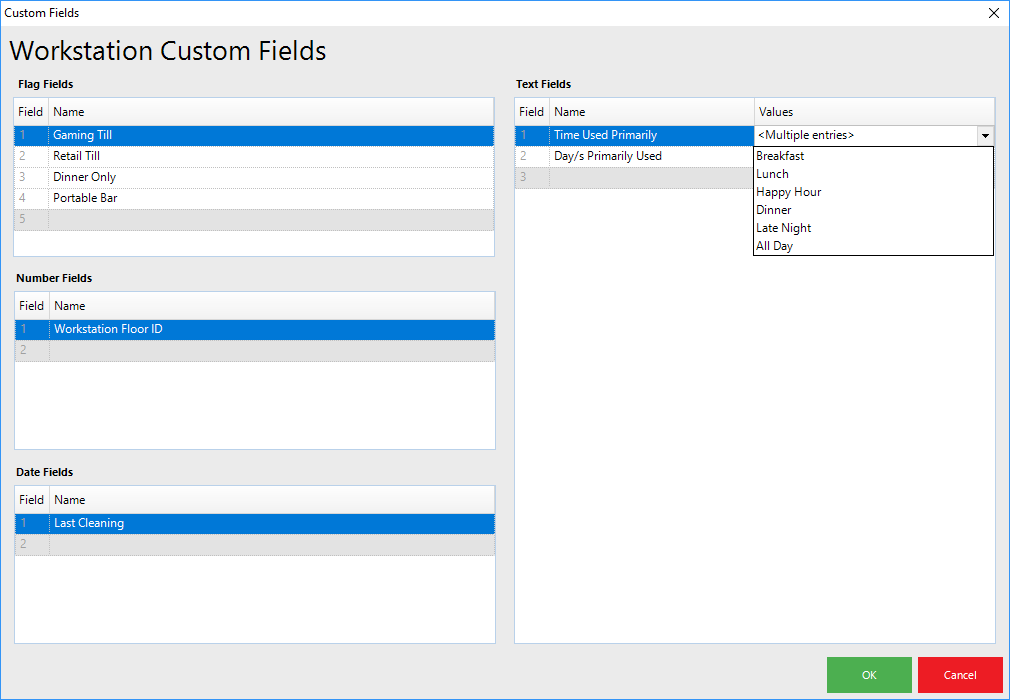Choose Breakfast from the dropdown list
Viewport: 1010px width, 700px height.
[x=780, y=156]
